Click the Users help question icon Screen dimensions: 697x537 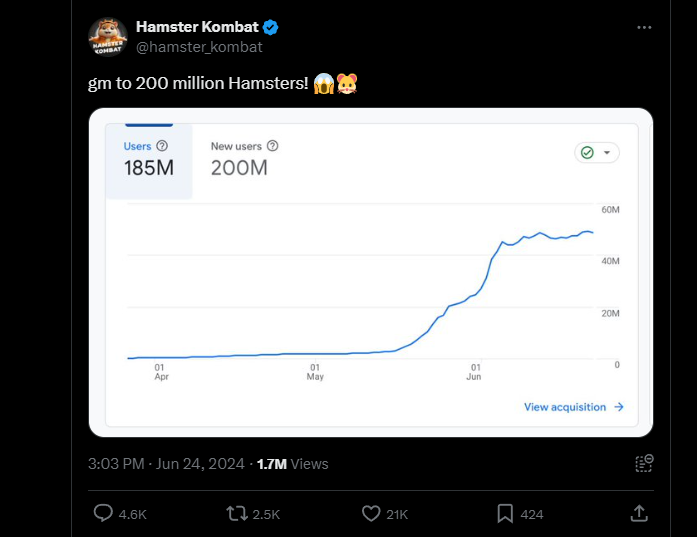point(162,146)
